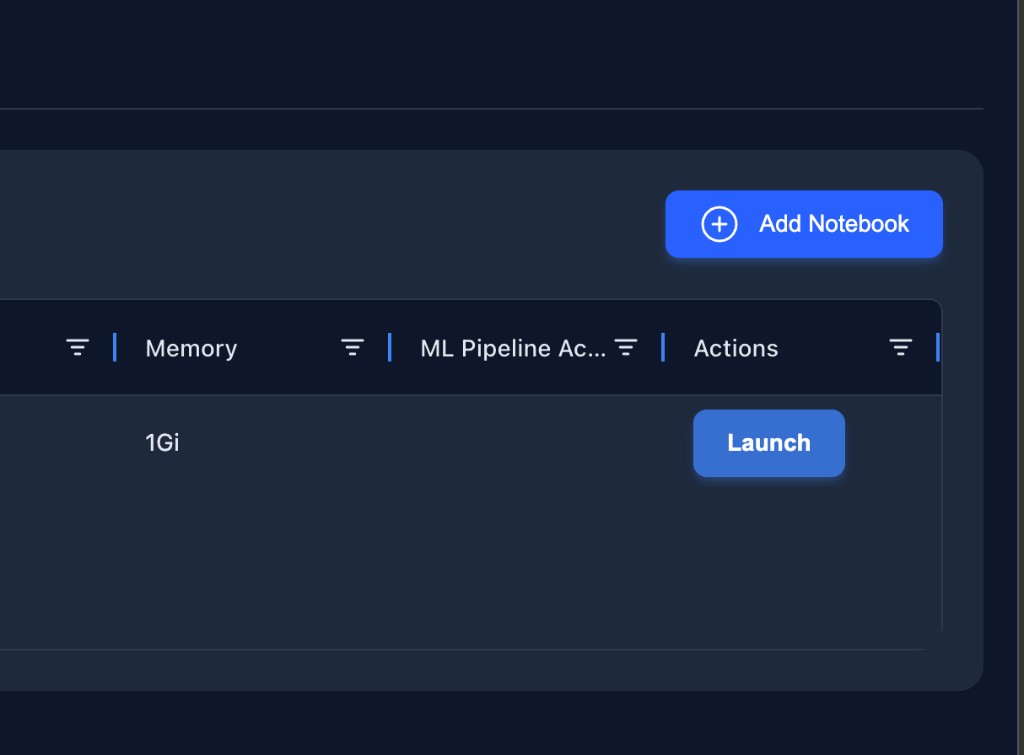Grab the resize handle left of Memory column
The width and height of the screenshot is (1024, 755).
pos(114,347)
